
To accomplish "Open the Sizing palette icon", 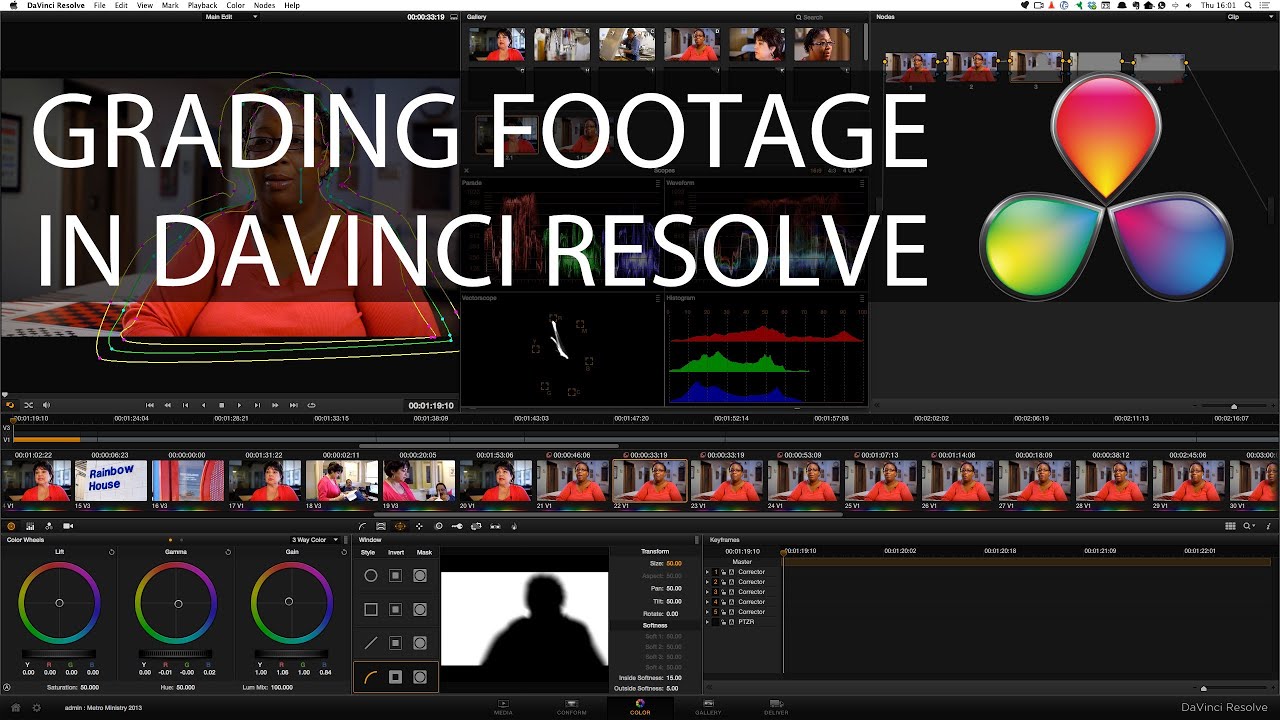I will click(476, 526).
